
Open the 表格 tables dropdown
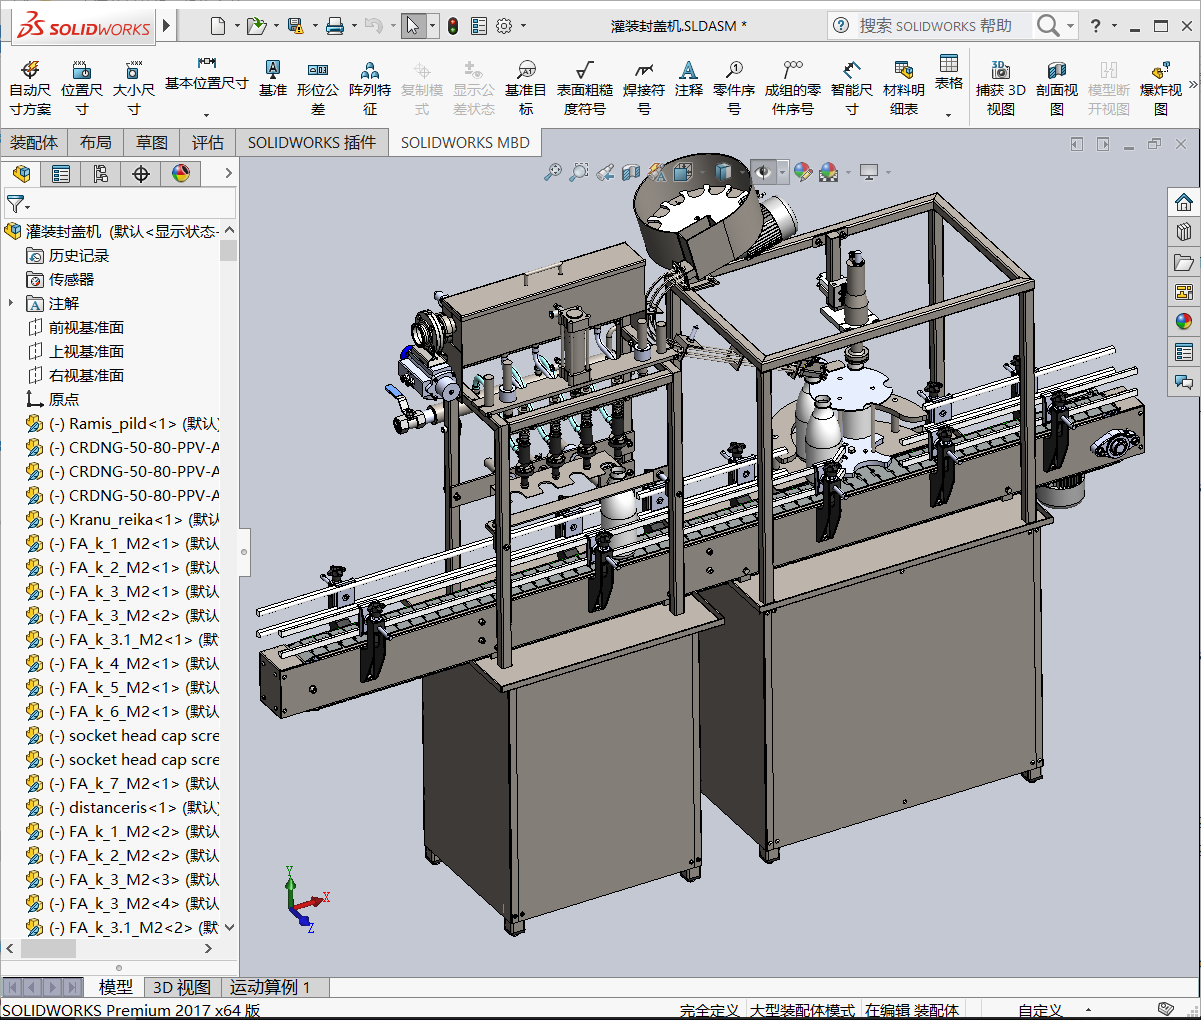coord(948,114)
